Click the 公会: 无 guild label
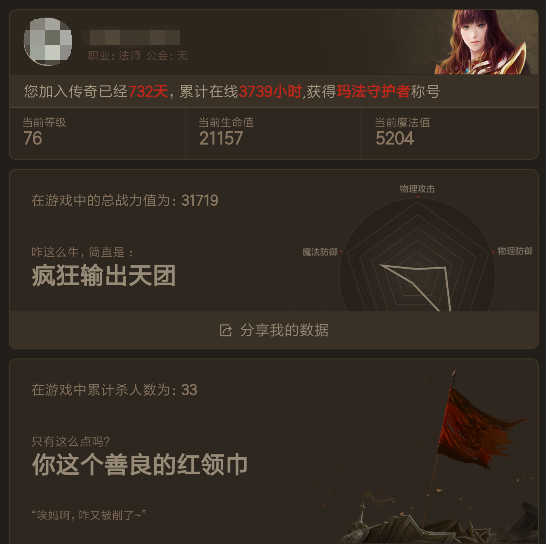This screenshot has height=544, width=546. (x=167, y=56)
